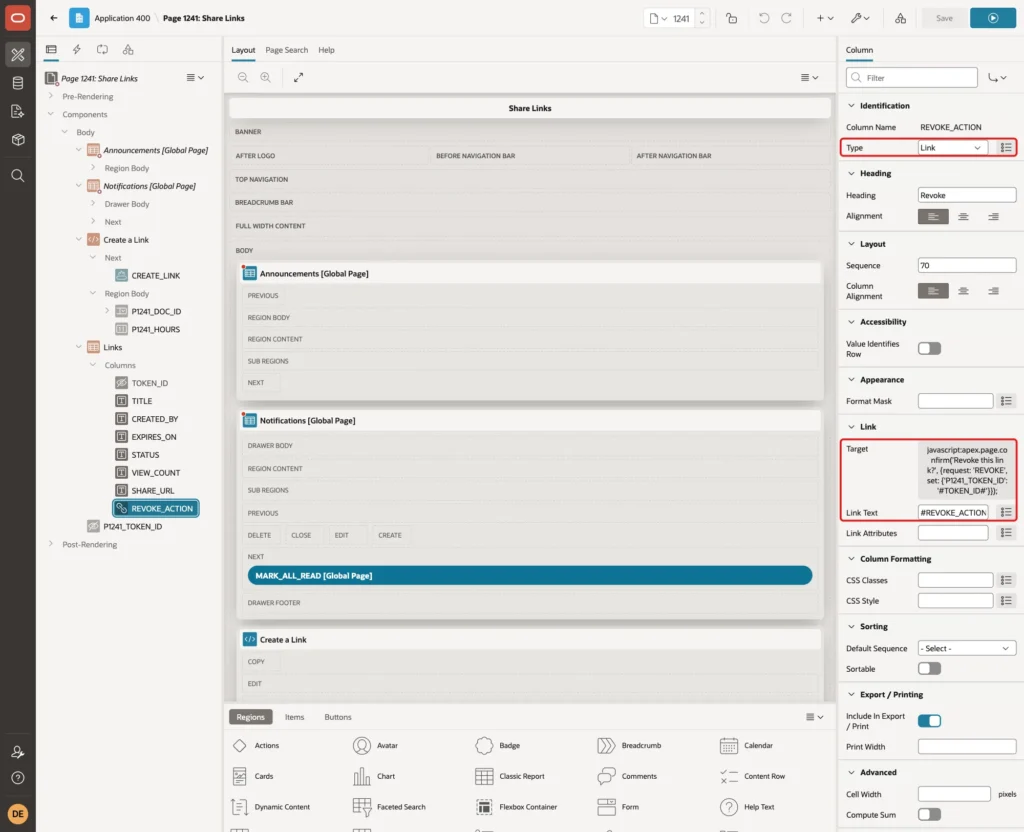Screen dimensions: 1024x832
Task: Open gallery options menu near Regions
Action: [x=814, y=717]
